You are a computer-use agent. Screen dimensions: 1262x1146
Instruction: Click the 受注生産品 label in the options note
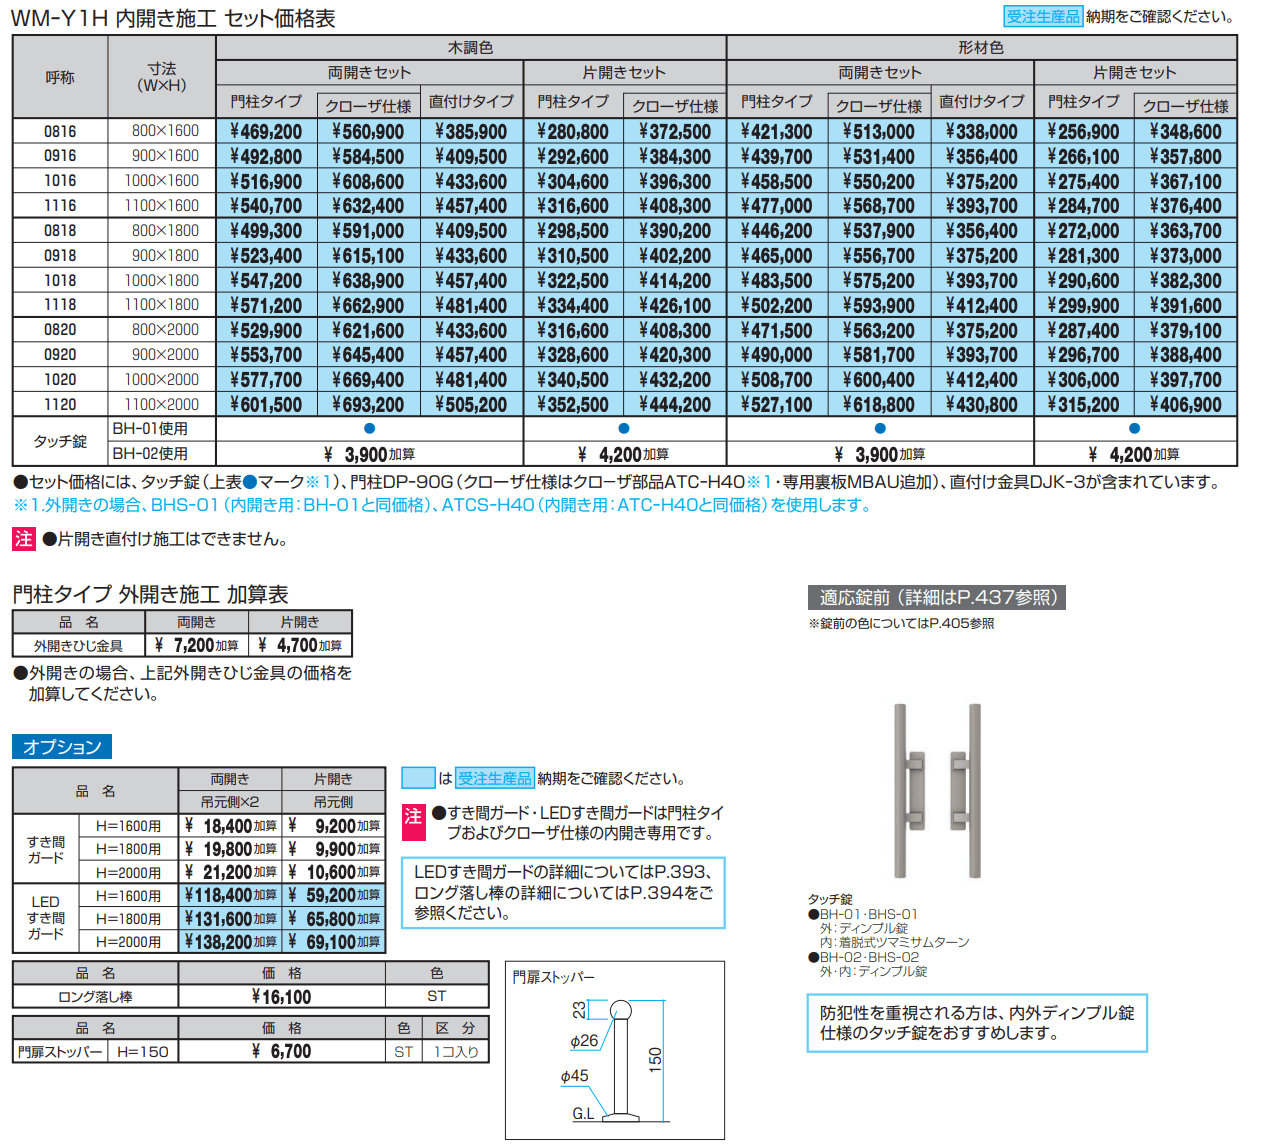pyautogui.click(x=495, y=777)
